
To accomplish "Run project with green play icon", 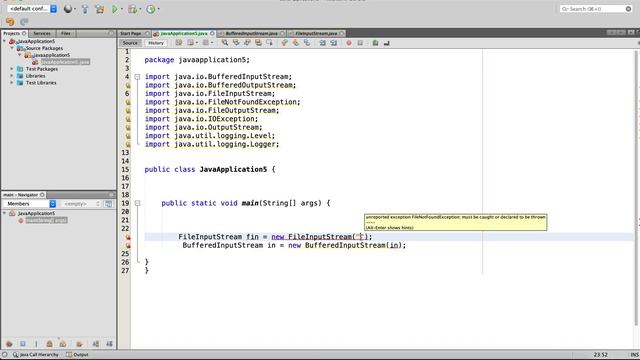I will tap(115, 9).
